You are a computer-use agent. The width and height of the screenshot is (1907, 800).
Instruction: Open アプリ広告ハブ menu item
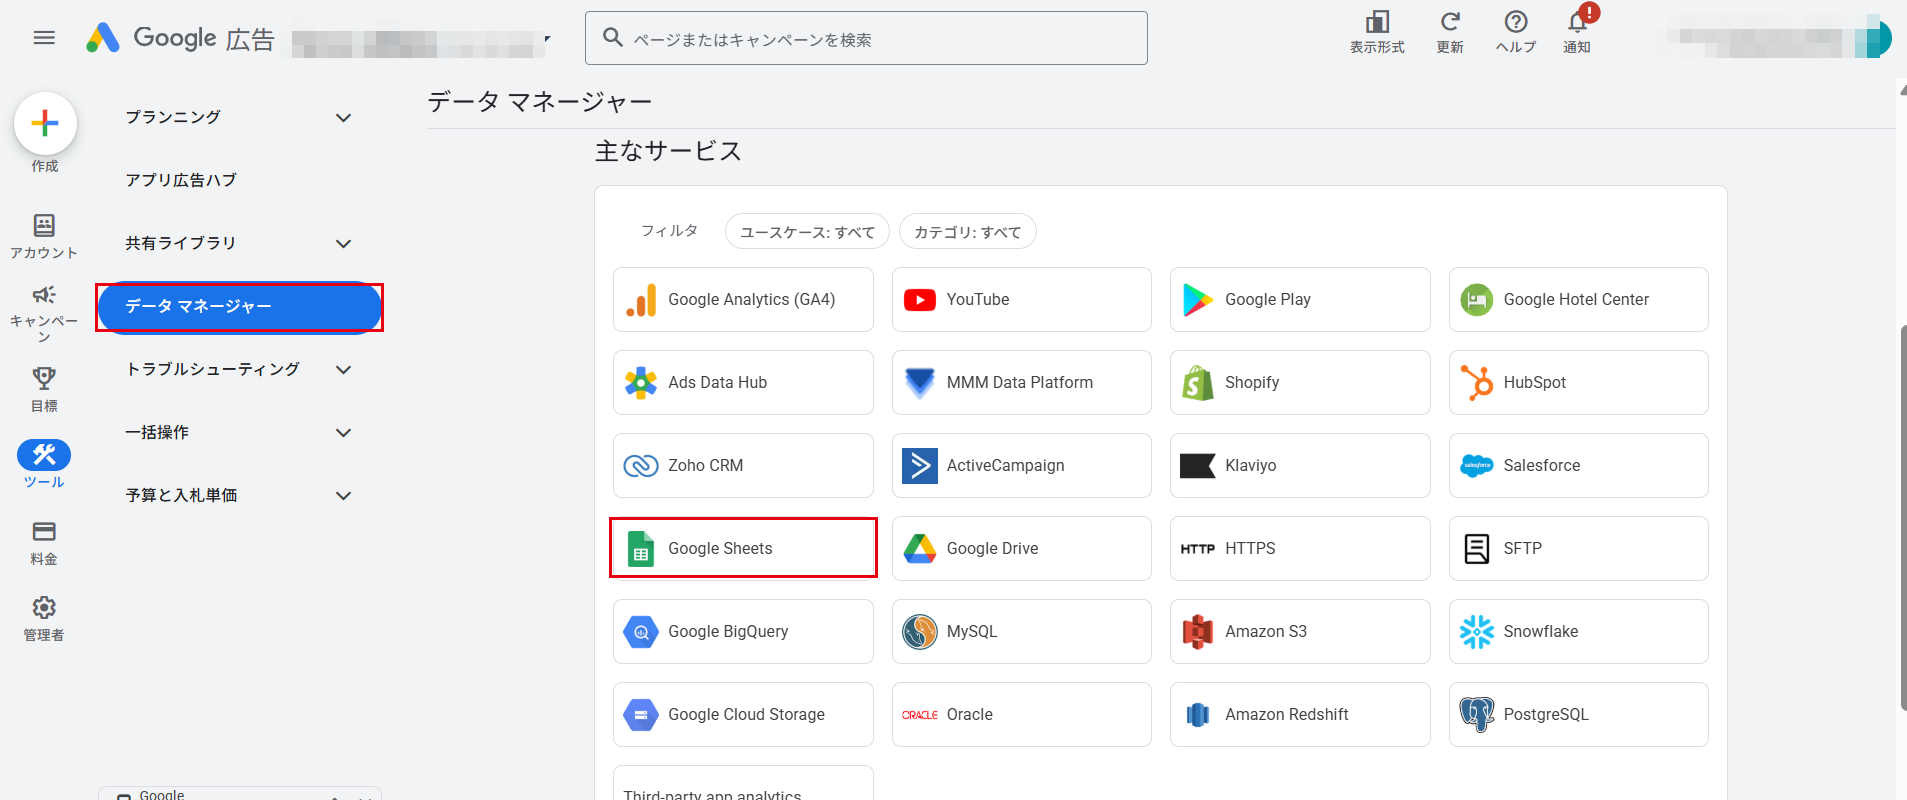[x=181, y=180]
